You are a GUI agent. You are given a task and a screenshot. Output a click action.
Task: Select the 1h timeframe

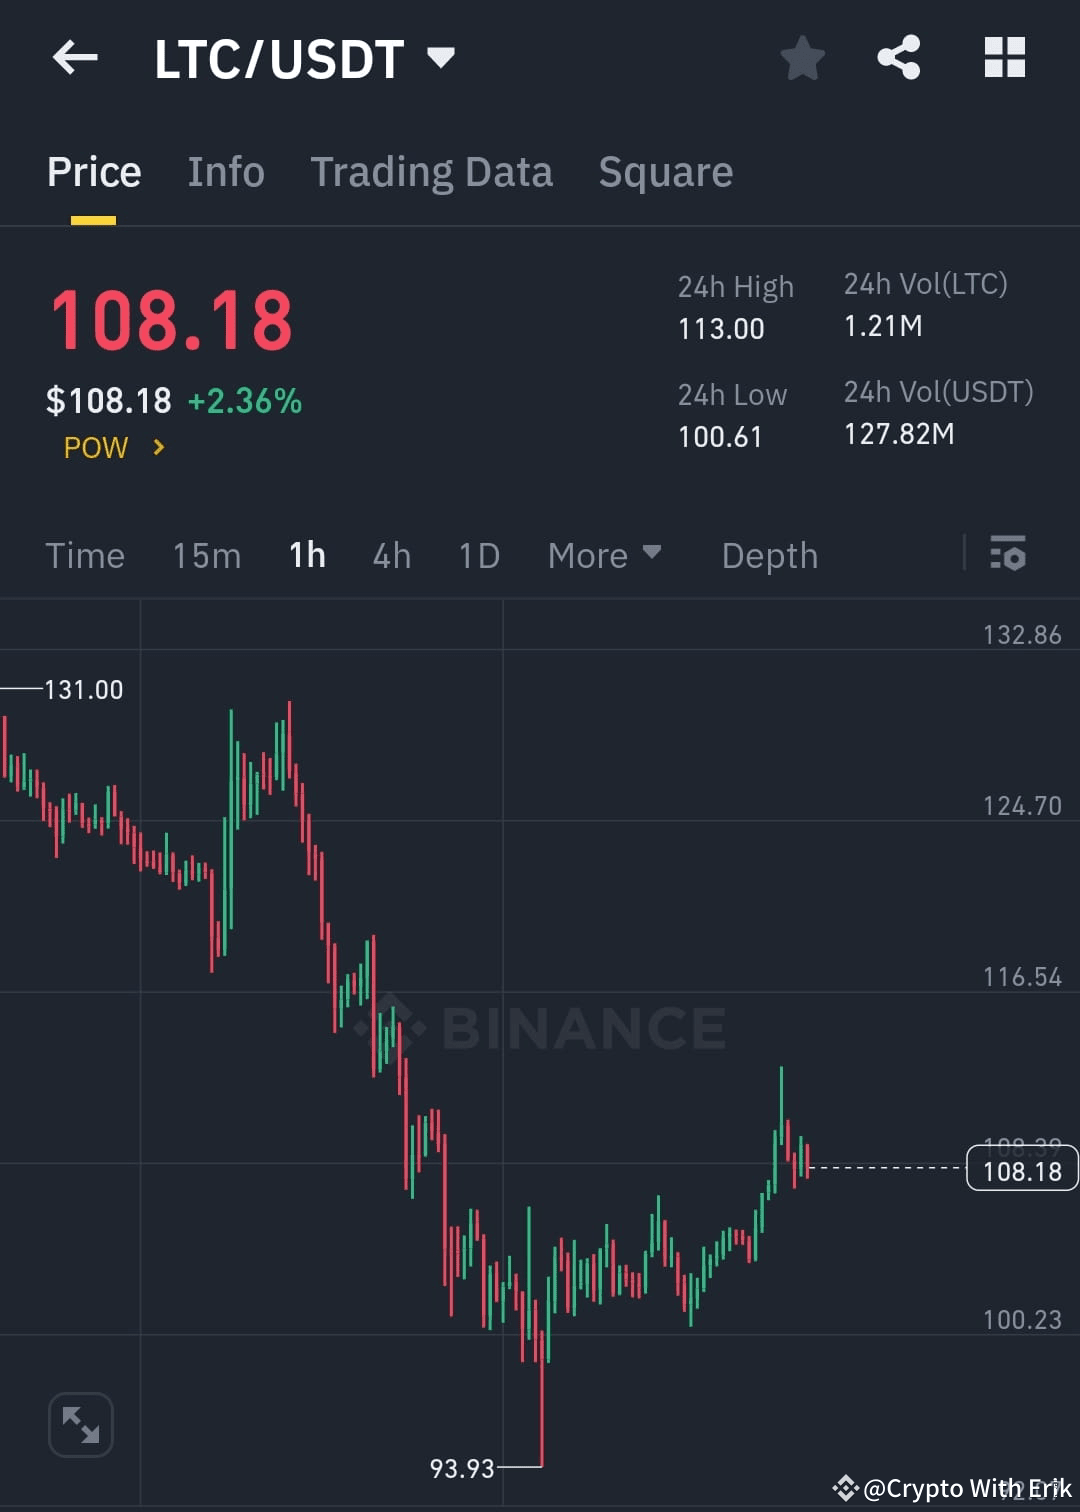(x=306, y=555)
